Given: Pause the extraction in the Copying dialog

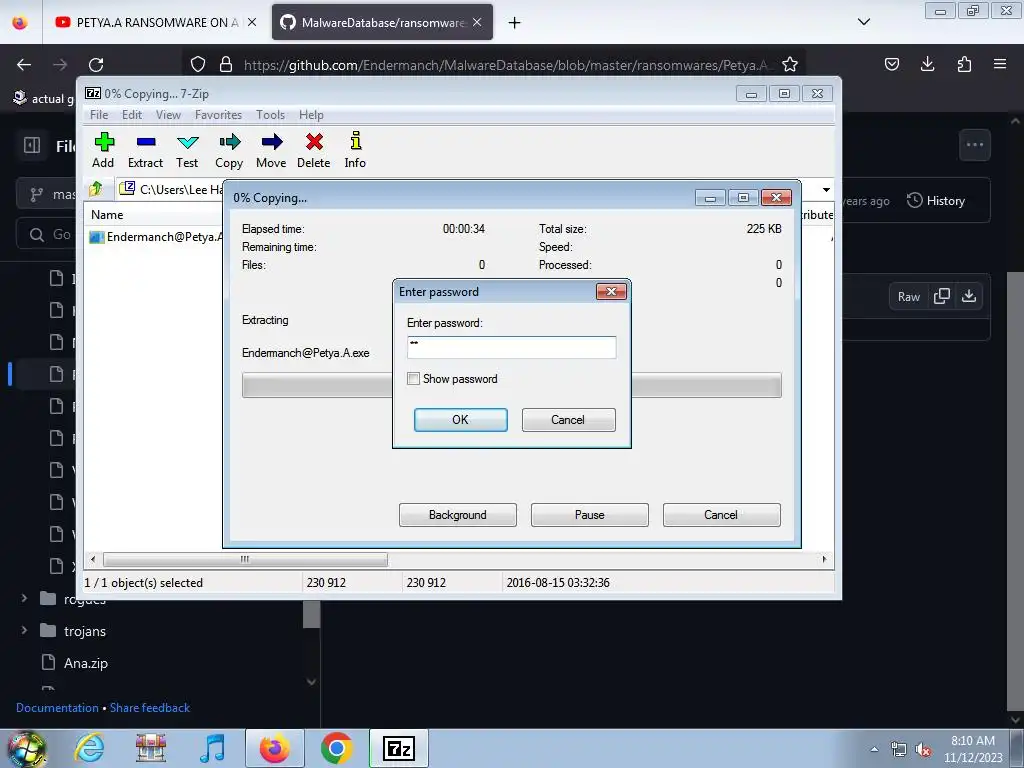Looking at the screenshot, I should [590, 515].
